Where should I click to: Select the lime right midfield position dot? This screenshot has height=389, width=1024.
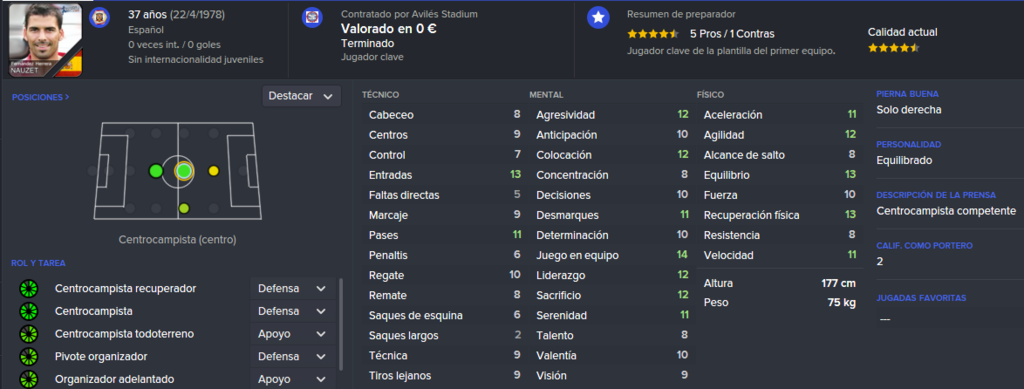[184, 208]
